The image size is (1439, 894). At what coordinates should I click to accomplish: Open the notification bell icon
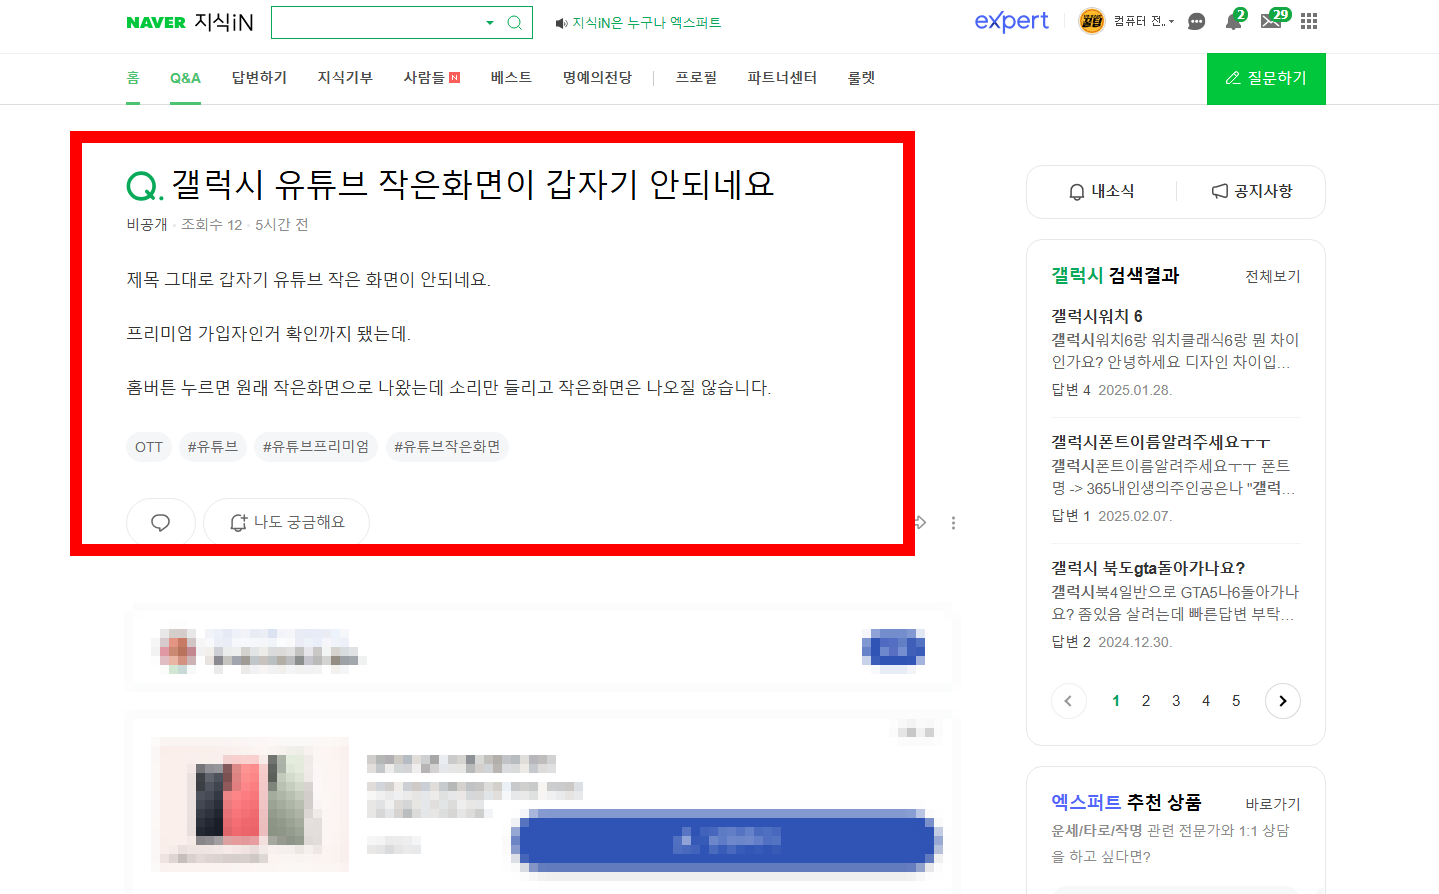click(x=1234, y=21)
